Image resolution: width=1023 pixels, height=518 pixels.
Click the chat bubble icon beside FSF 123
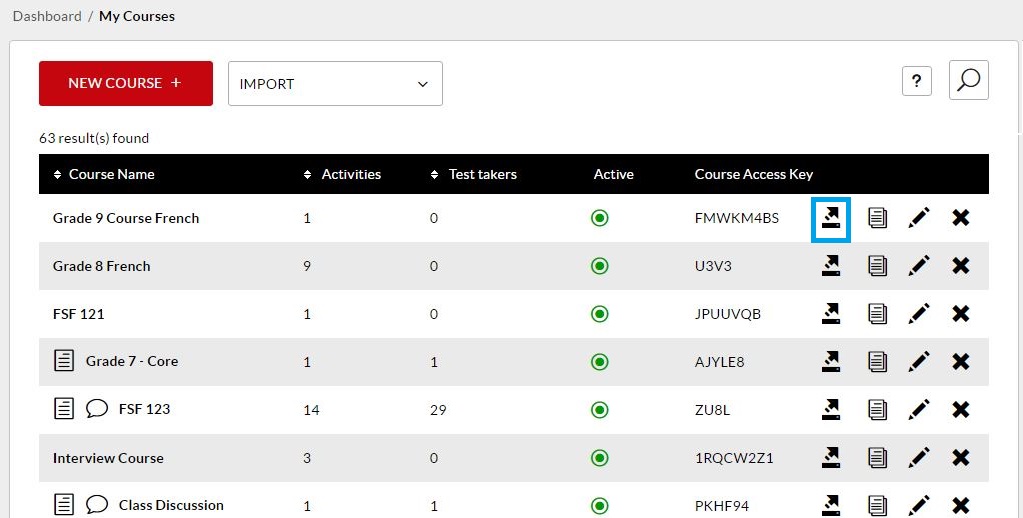point(97,409)
